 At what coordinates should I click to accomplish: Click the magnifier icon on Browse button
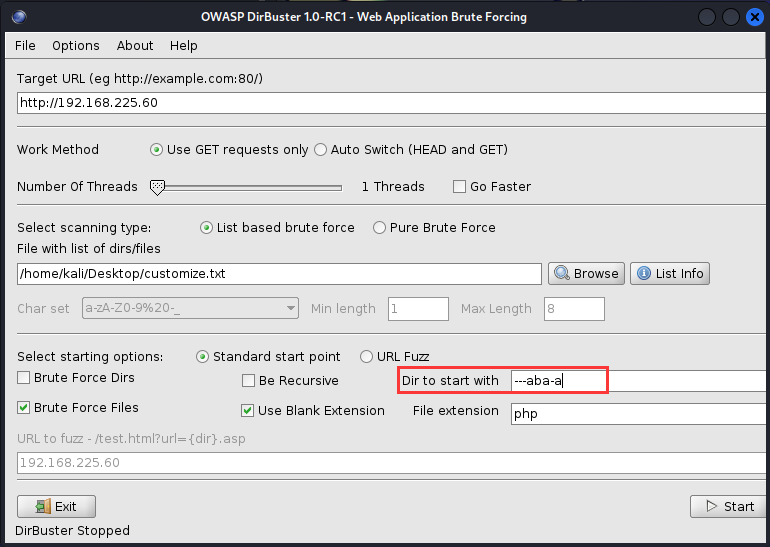point(562,273)
